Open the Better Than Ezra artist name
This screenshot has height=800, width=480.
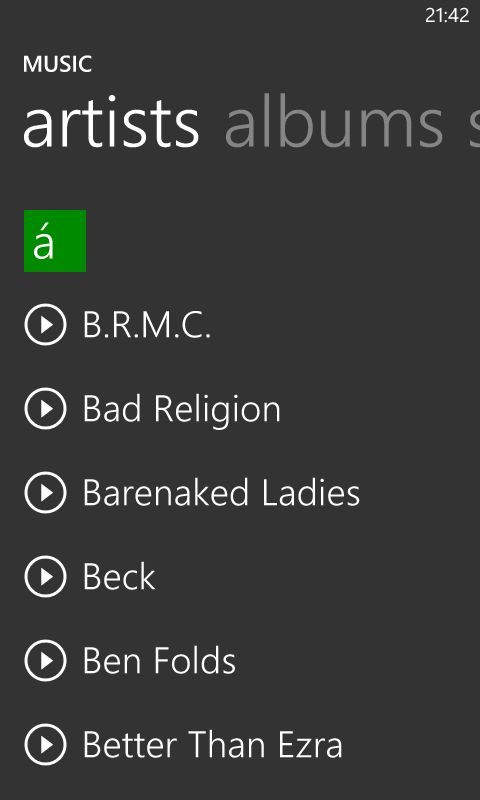click(x=213, y=745)
